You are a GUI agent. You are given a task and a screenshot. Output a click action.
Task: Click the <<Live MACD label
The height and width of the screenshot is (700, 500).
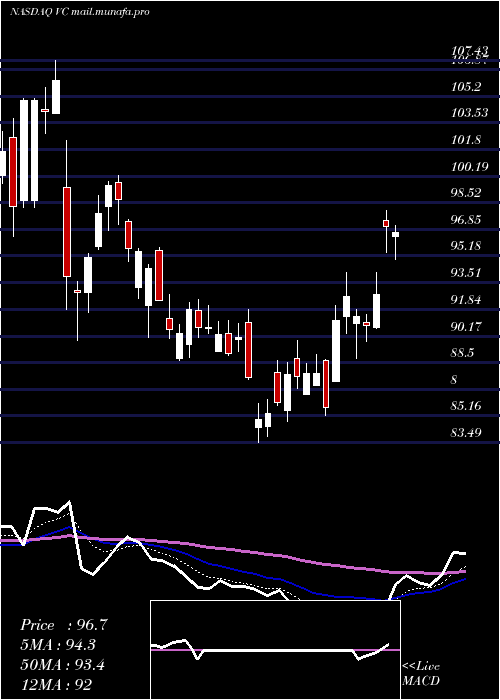coord(421,673)
